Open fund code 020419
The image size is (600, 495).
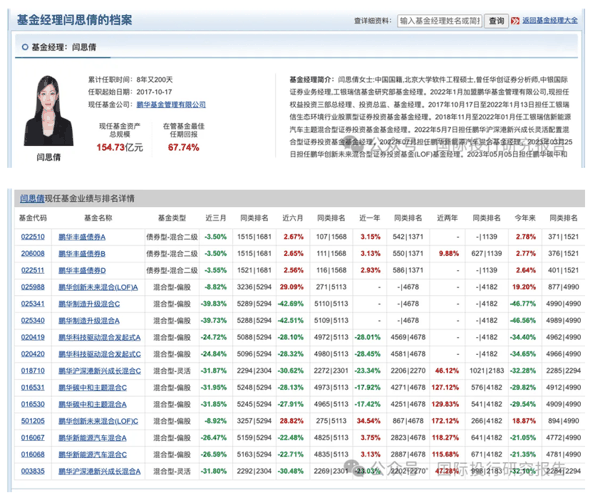pos(33,337)
